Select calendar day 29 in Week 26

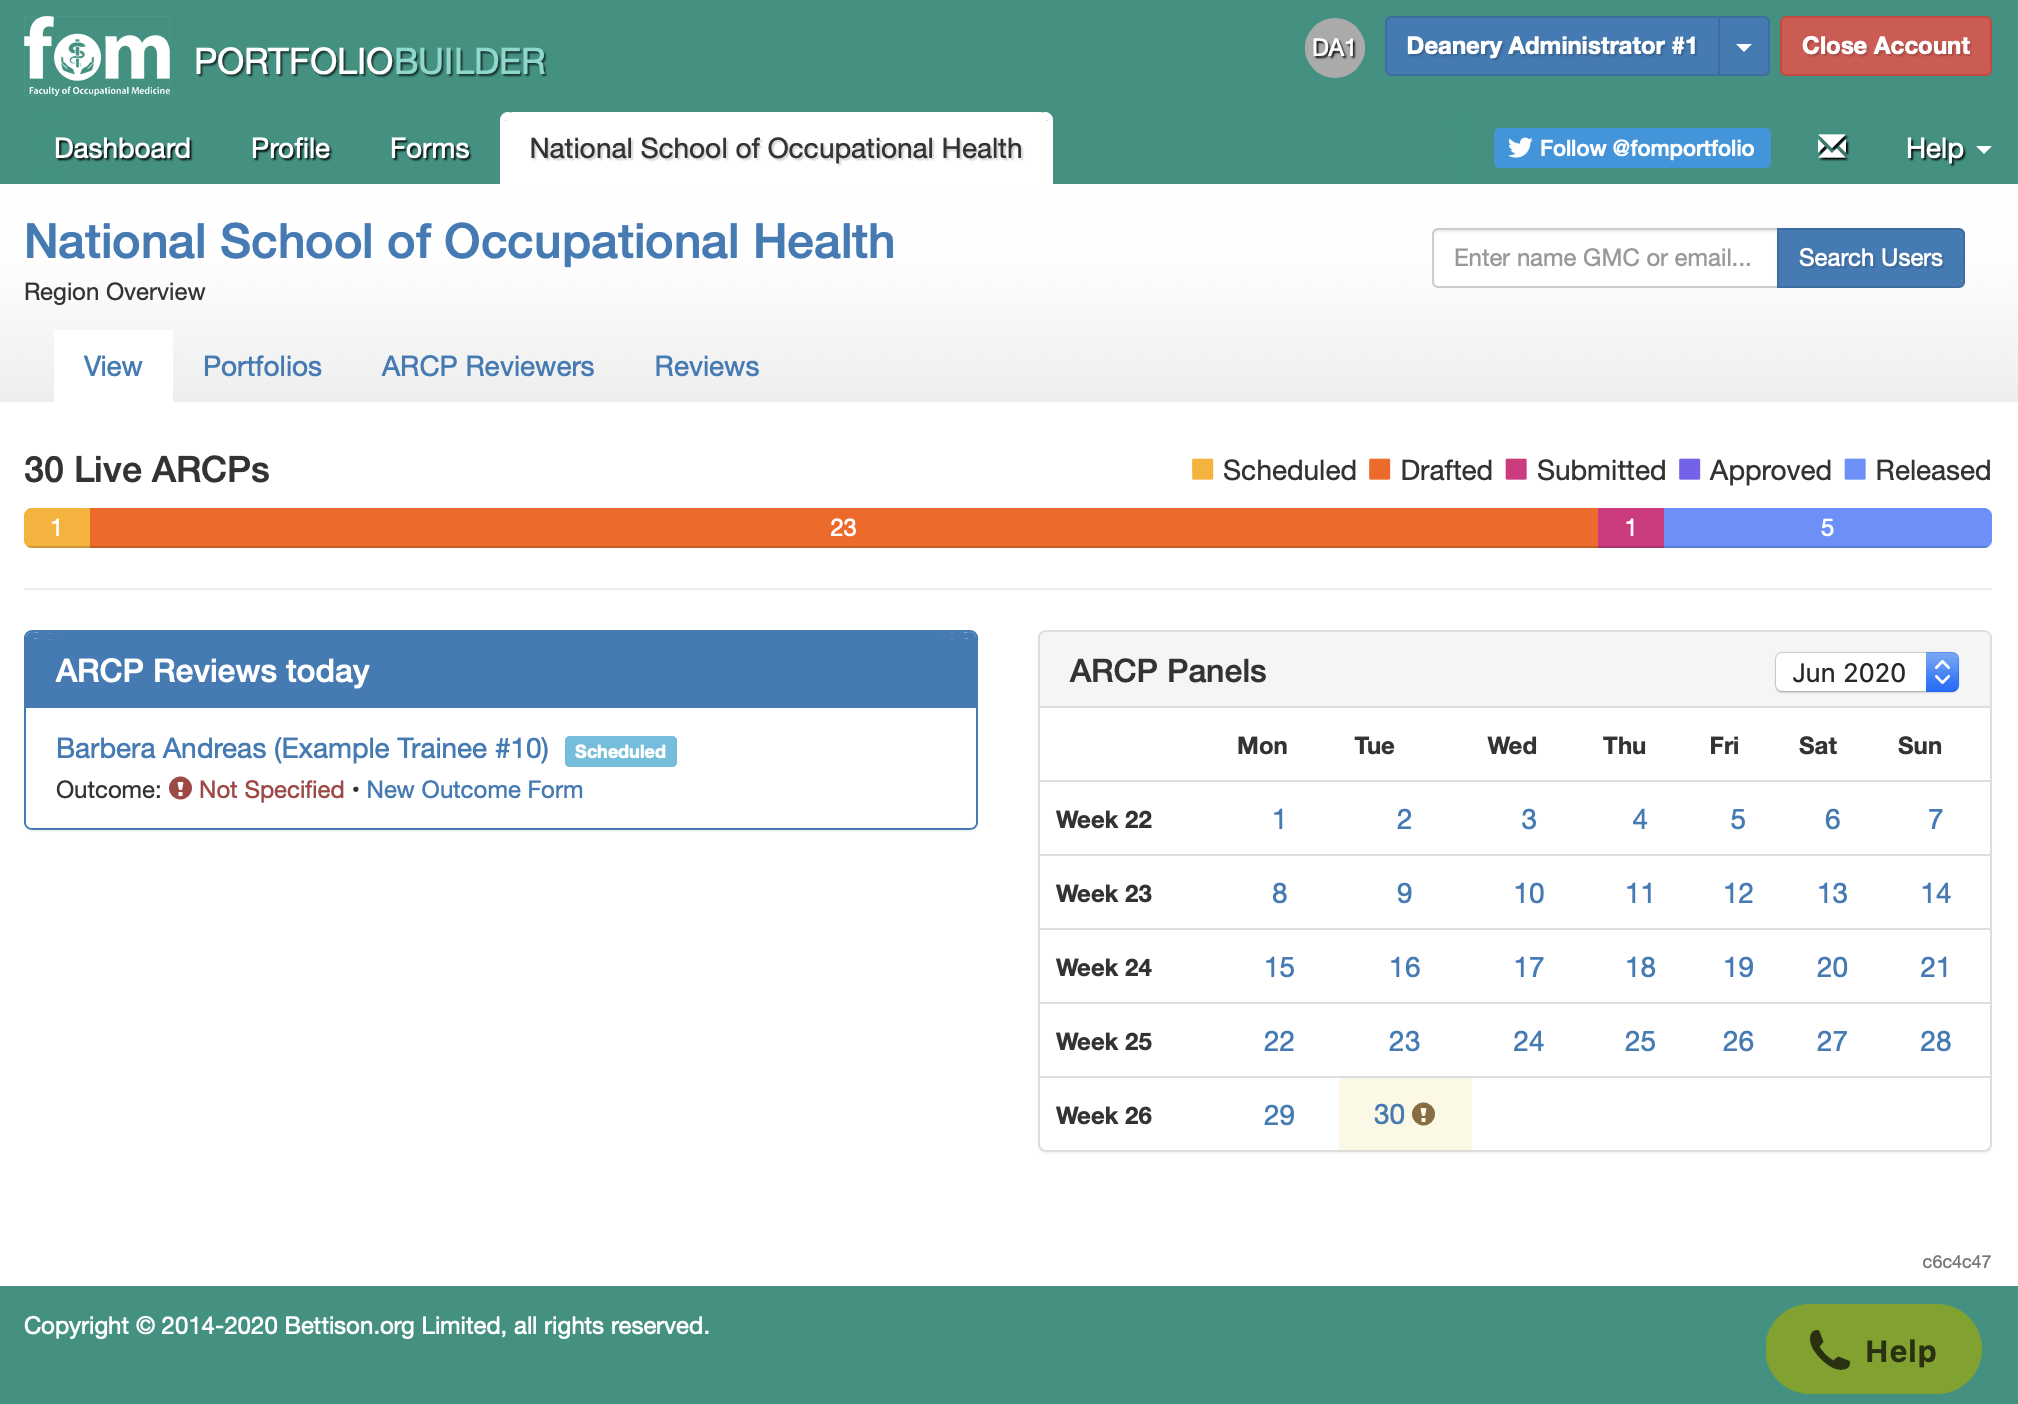tap(1279, 1115)
